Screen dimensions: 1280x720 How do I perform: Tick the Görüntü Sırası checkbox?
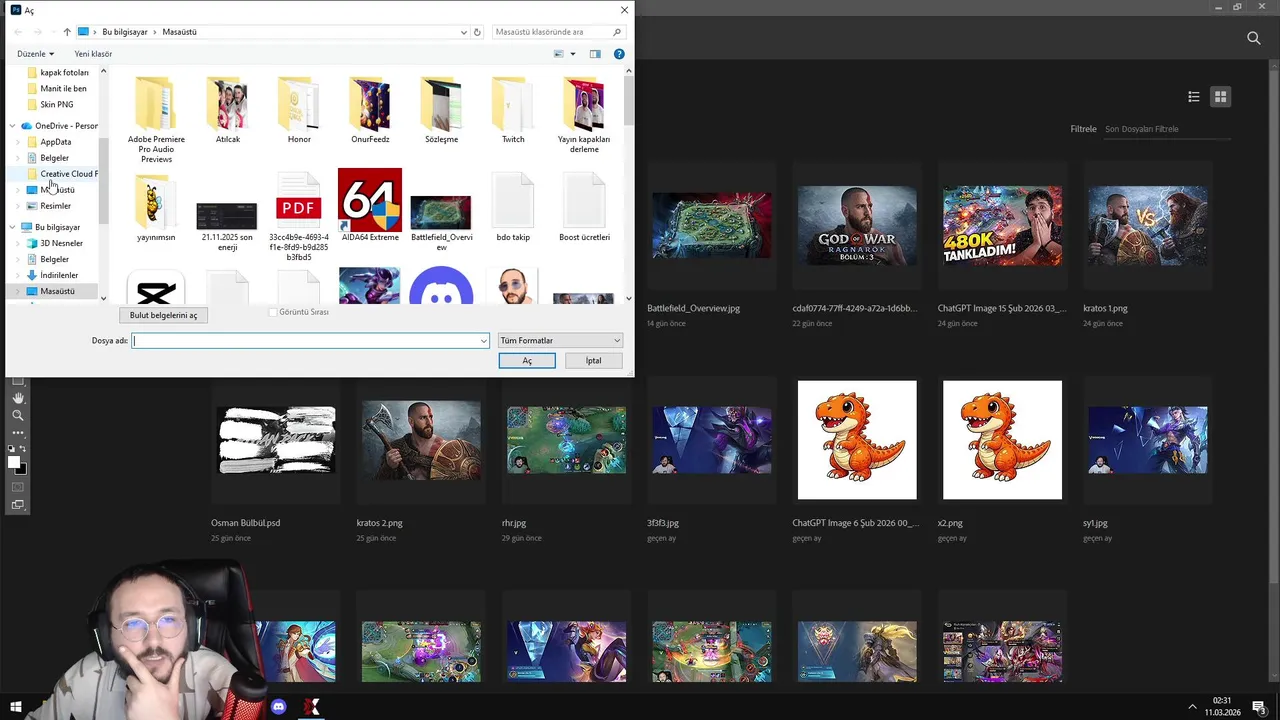pyautogui.click(x=273, y=312)
